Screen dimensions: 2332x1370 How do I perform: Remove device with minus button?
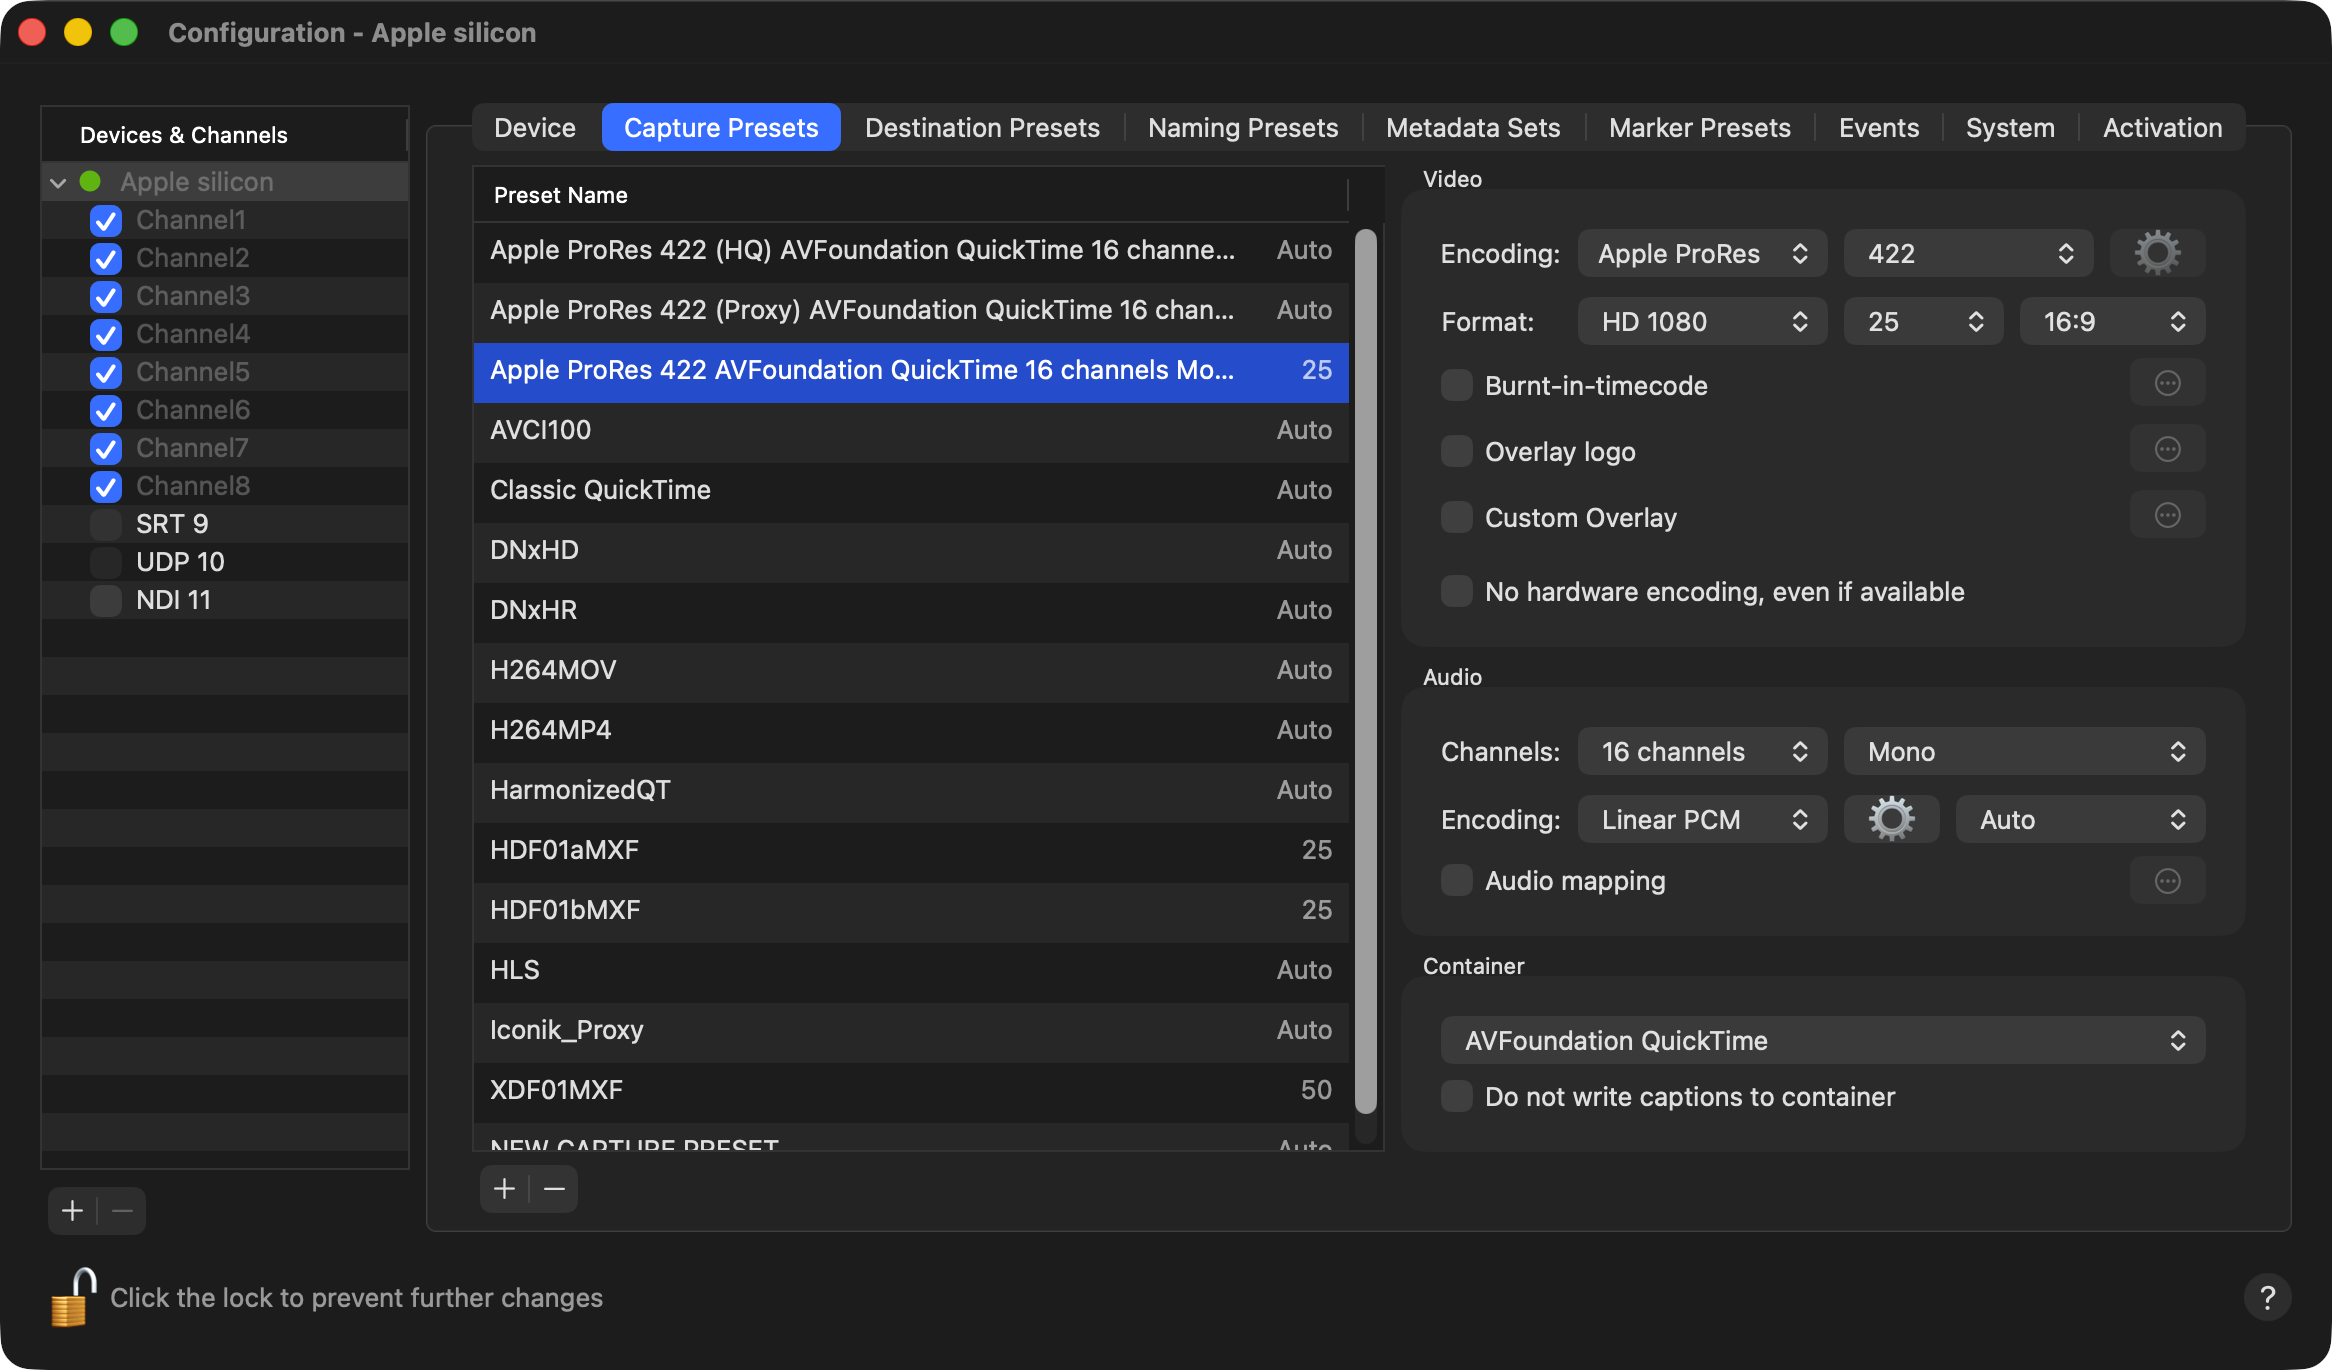pos(122,1211)
